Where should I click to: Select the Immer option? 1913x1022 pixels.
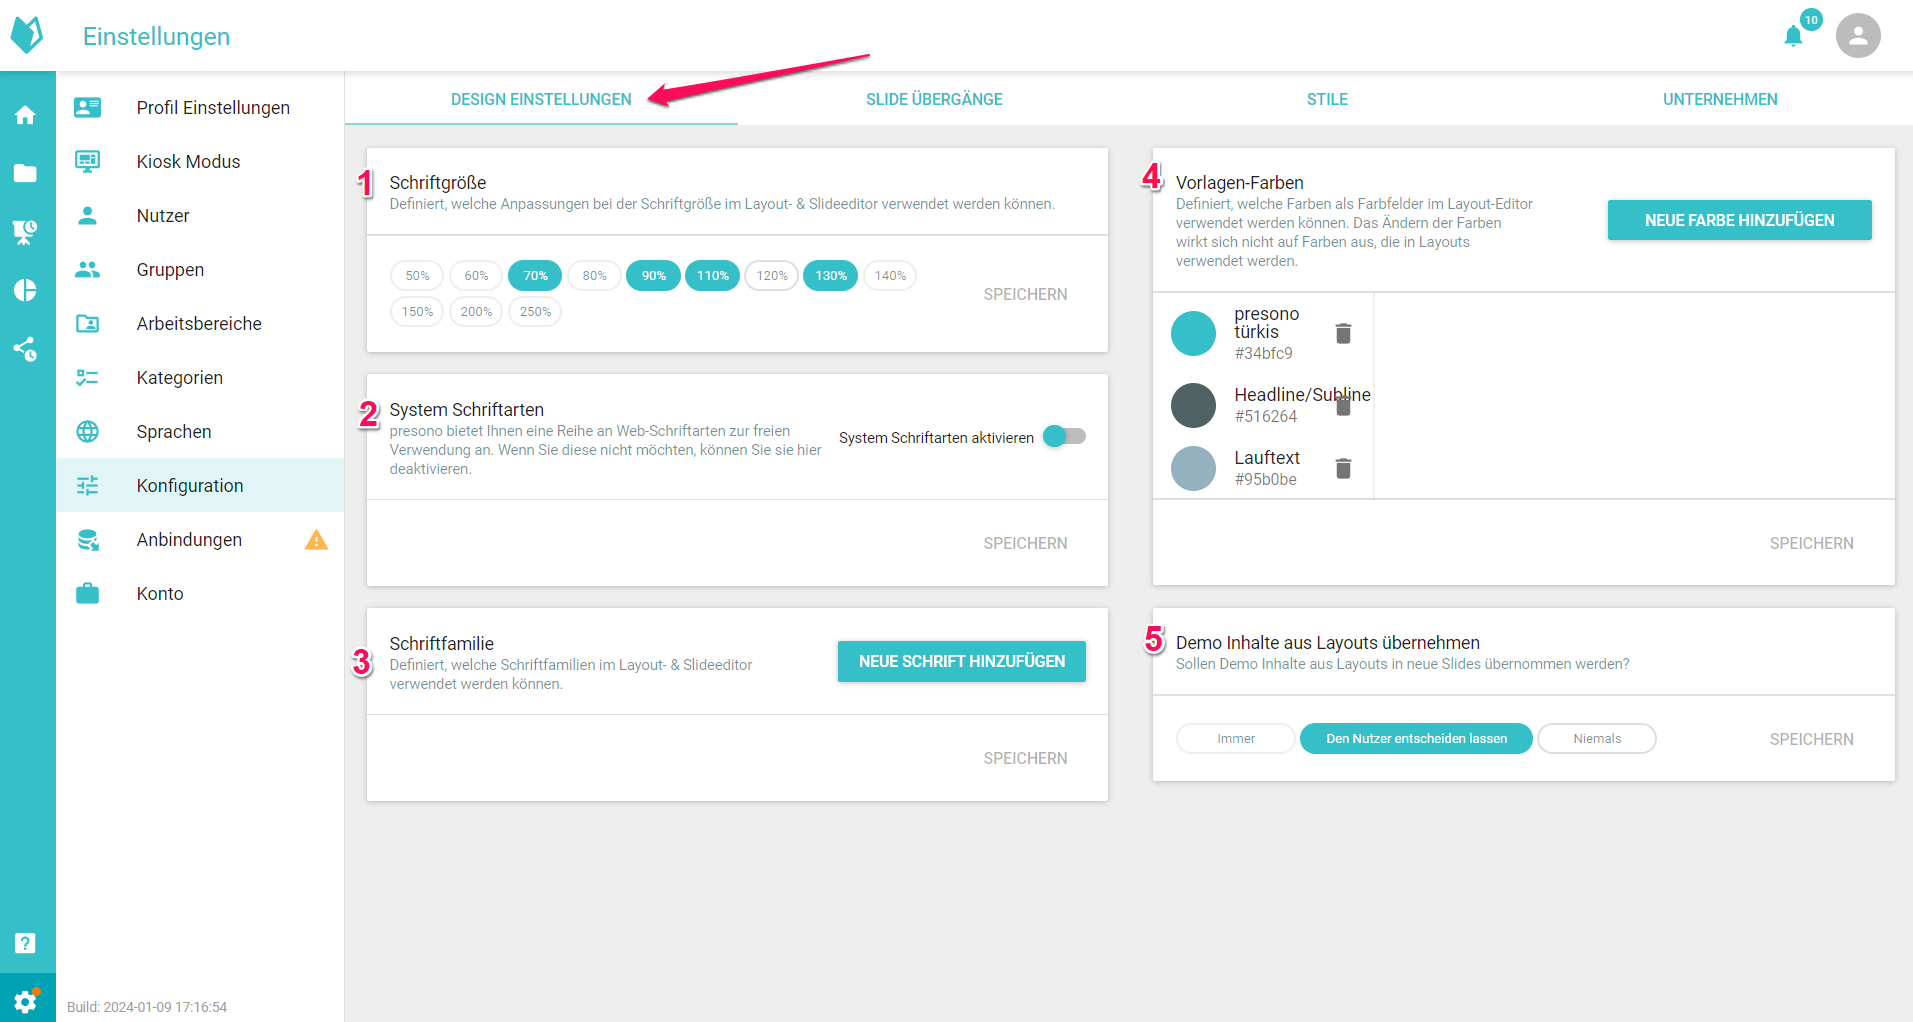pos(1235,739)
